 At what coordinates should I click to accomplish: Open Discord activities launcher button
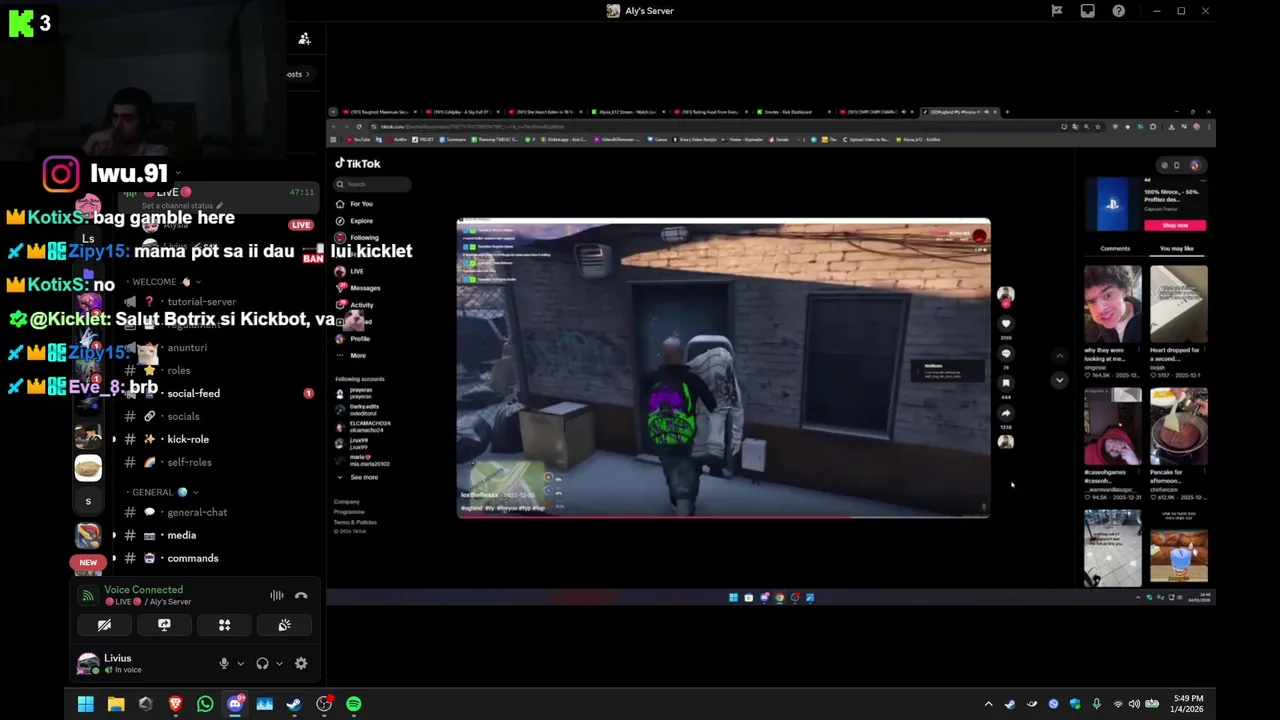pyautogui.click(x=224, y=625)
